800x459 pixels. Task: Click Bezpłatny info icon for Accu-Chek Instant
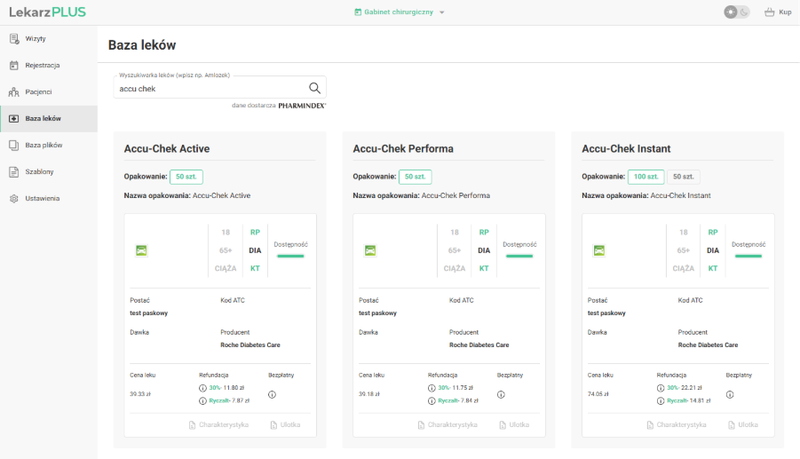(730, 395)
